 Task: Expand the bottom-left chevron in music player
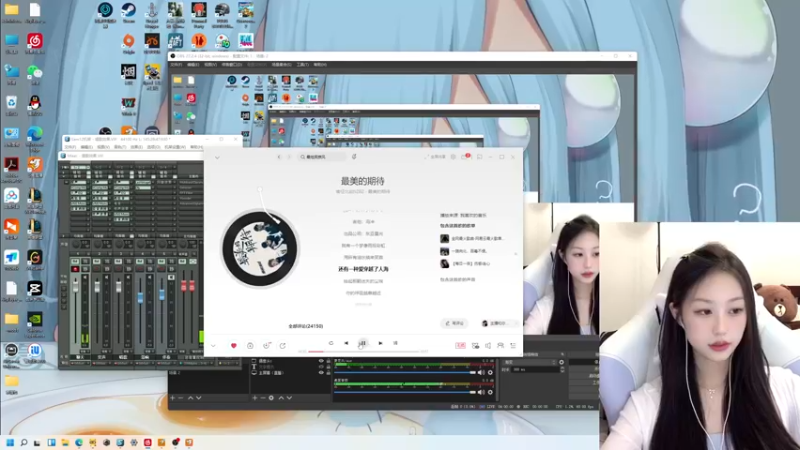[213, 346]
